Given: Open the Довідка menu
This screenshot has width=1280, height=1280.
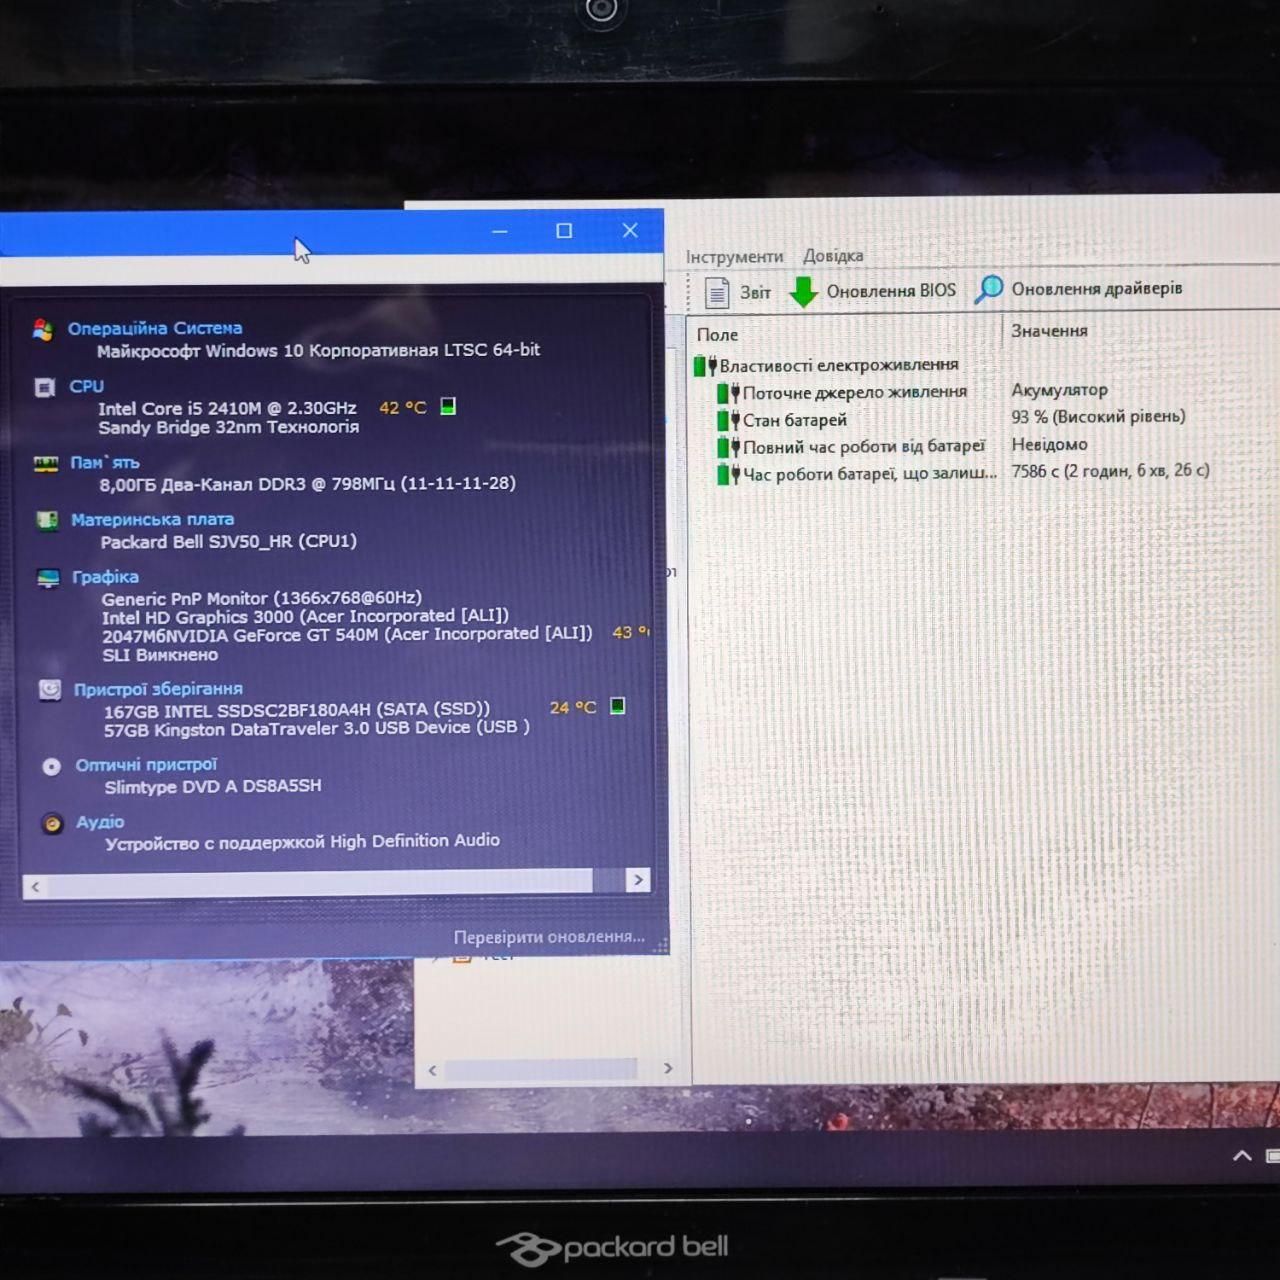Looking at the screenshot, I should click(833, 256).
